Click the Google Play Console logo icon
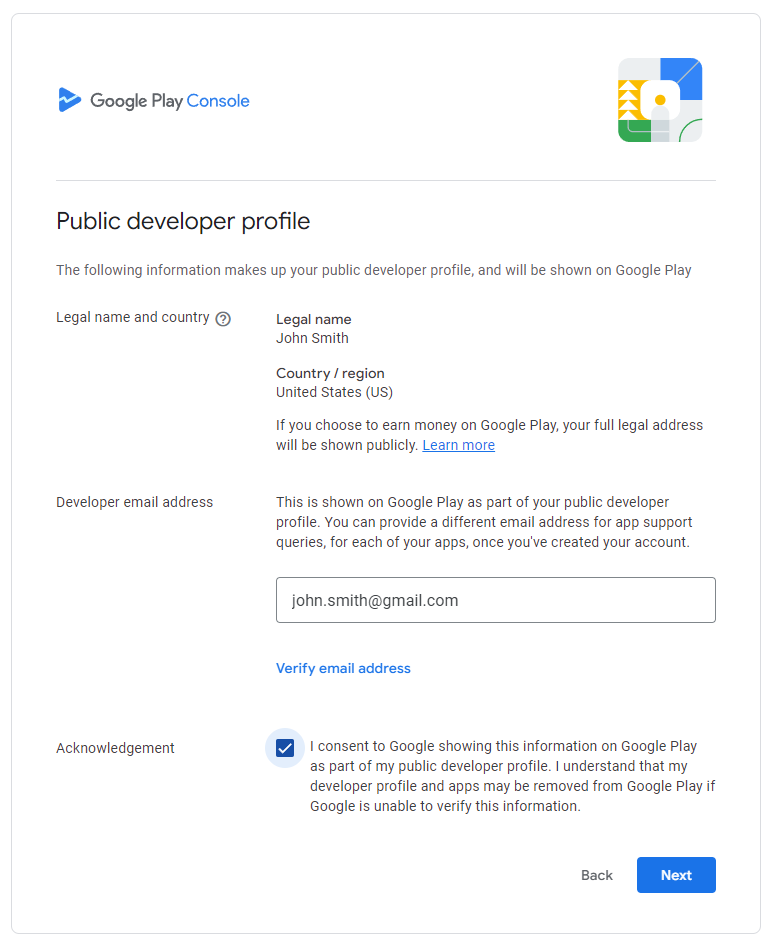This screenshot has width=775, height=948. (70, 100)
